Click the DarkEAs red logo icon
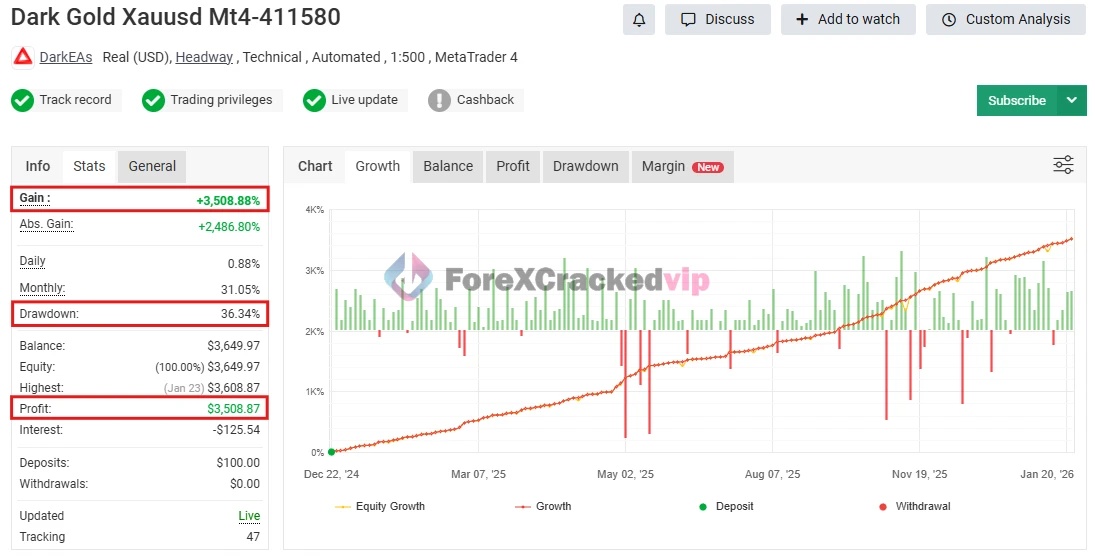 point(22,57)
